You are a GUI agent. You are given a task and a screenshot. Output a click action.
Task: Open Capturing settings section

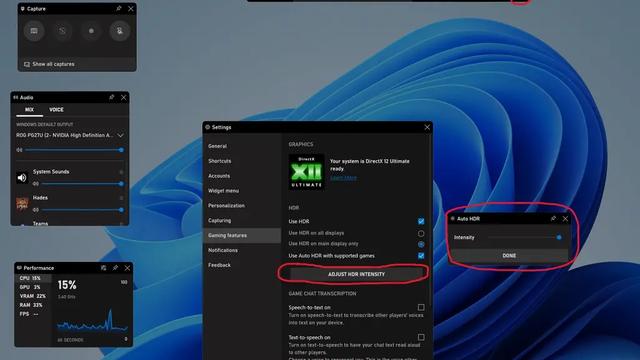tap(242, 221)
